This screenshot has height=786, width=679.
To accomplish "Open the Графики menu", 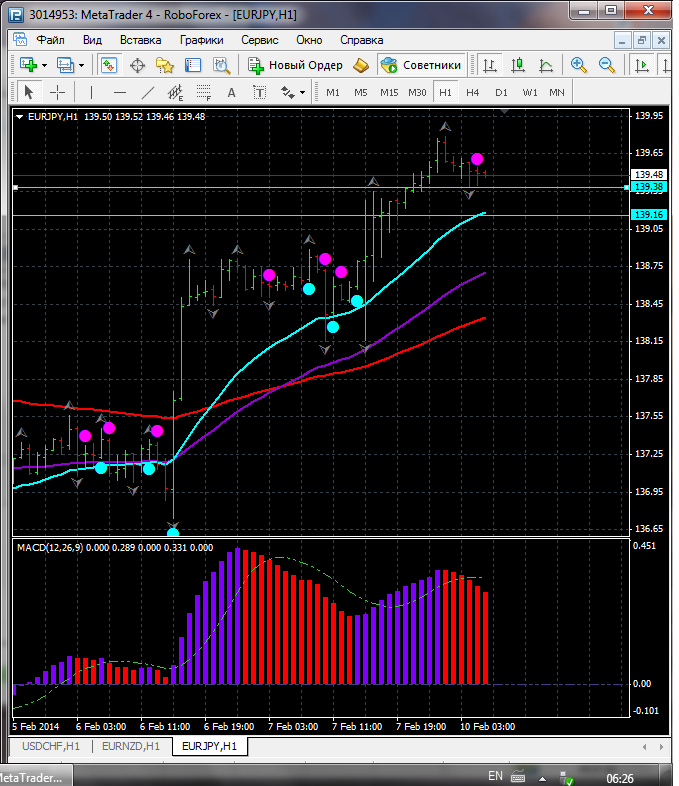I will tap(201, 40).
